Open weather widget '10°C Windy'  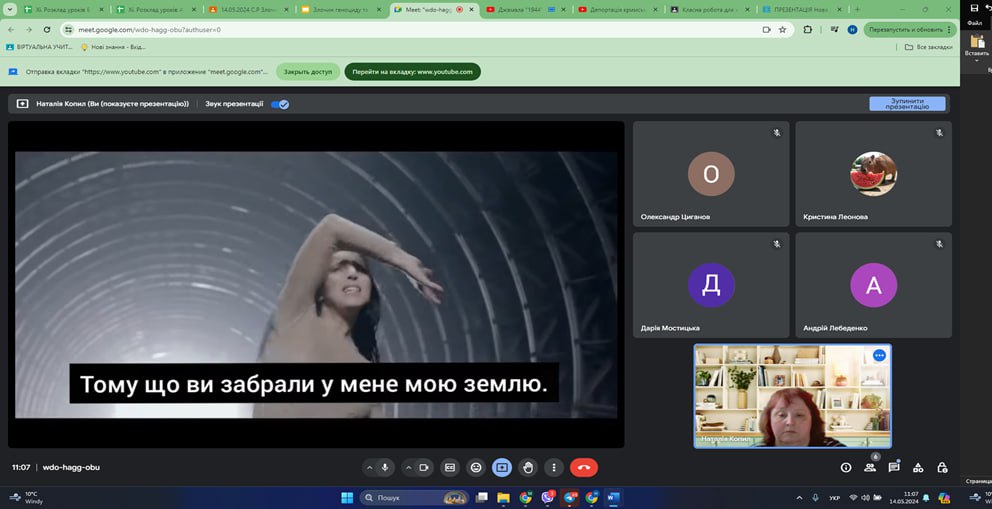26,498
